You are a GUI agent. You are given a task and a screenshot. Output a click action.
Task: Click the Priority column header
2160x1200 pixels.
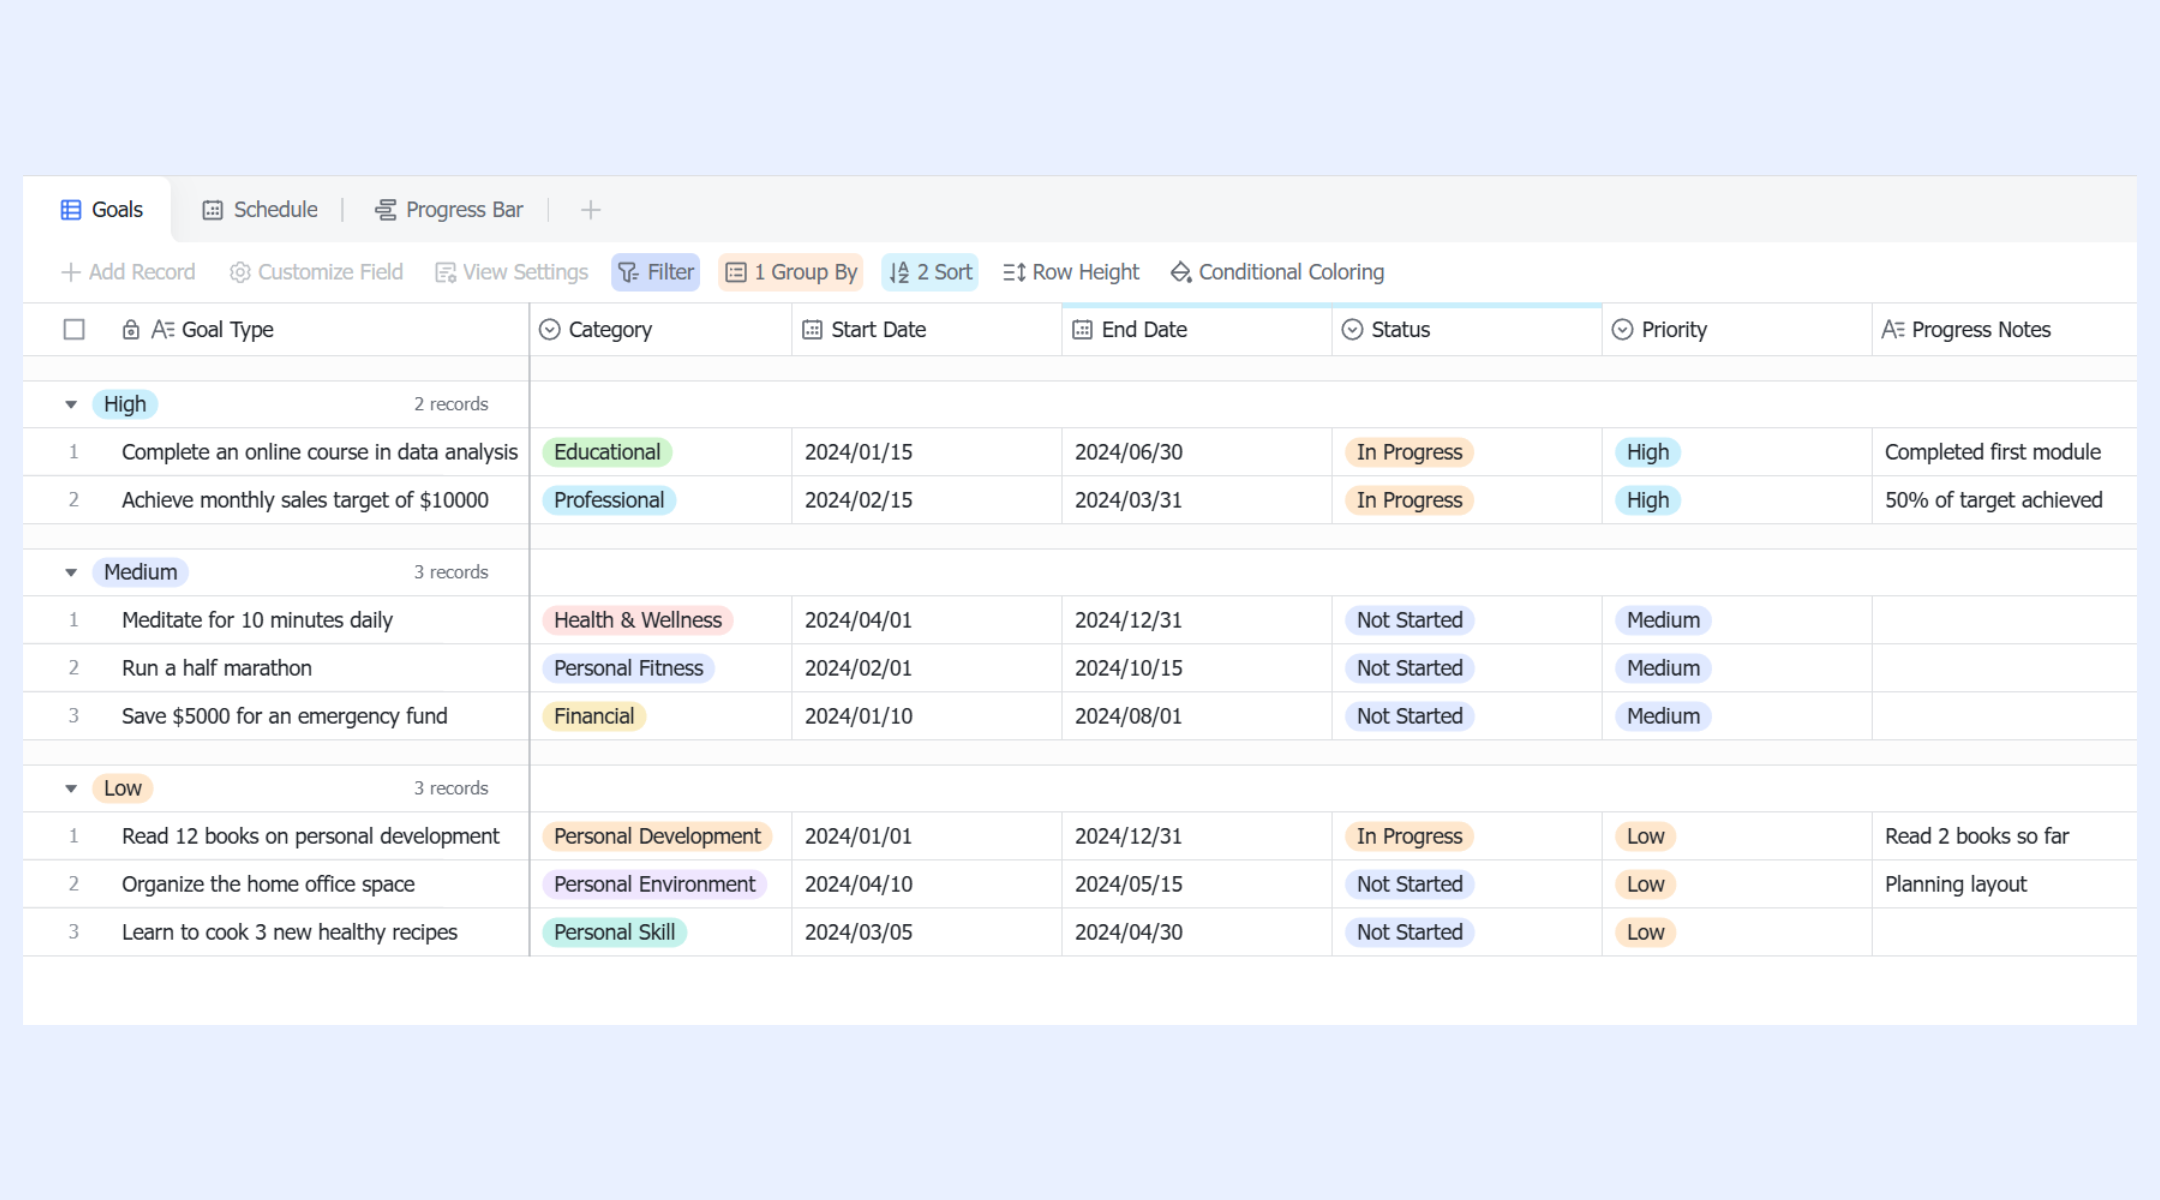1736,330
